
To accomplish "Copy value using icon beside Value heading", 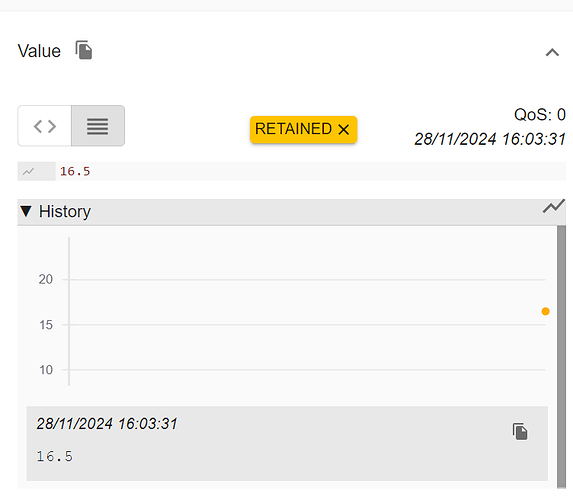I will (84, 50).
